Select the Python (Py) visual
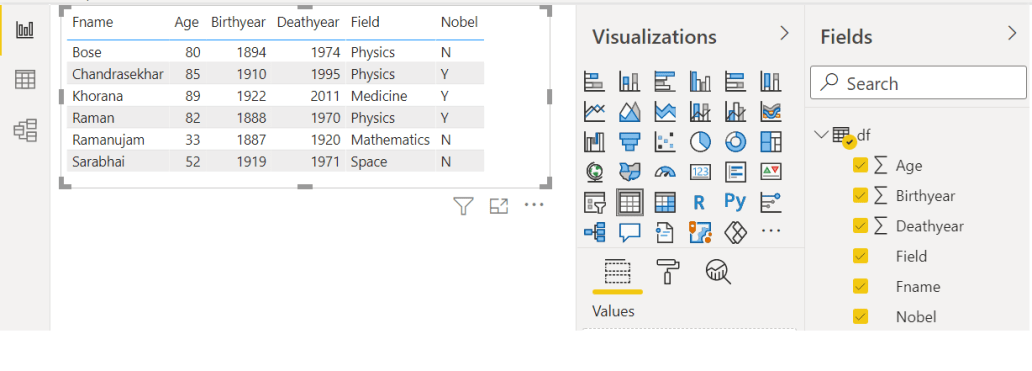Image resolution: width=1032 pixels, height=371 pixels. [x=735, y=201]
